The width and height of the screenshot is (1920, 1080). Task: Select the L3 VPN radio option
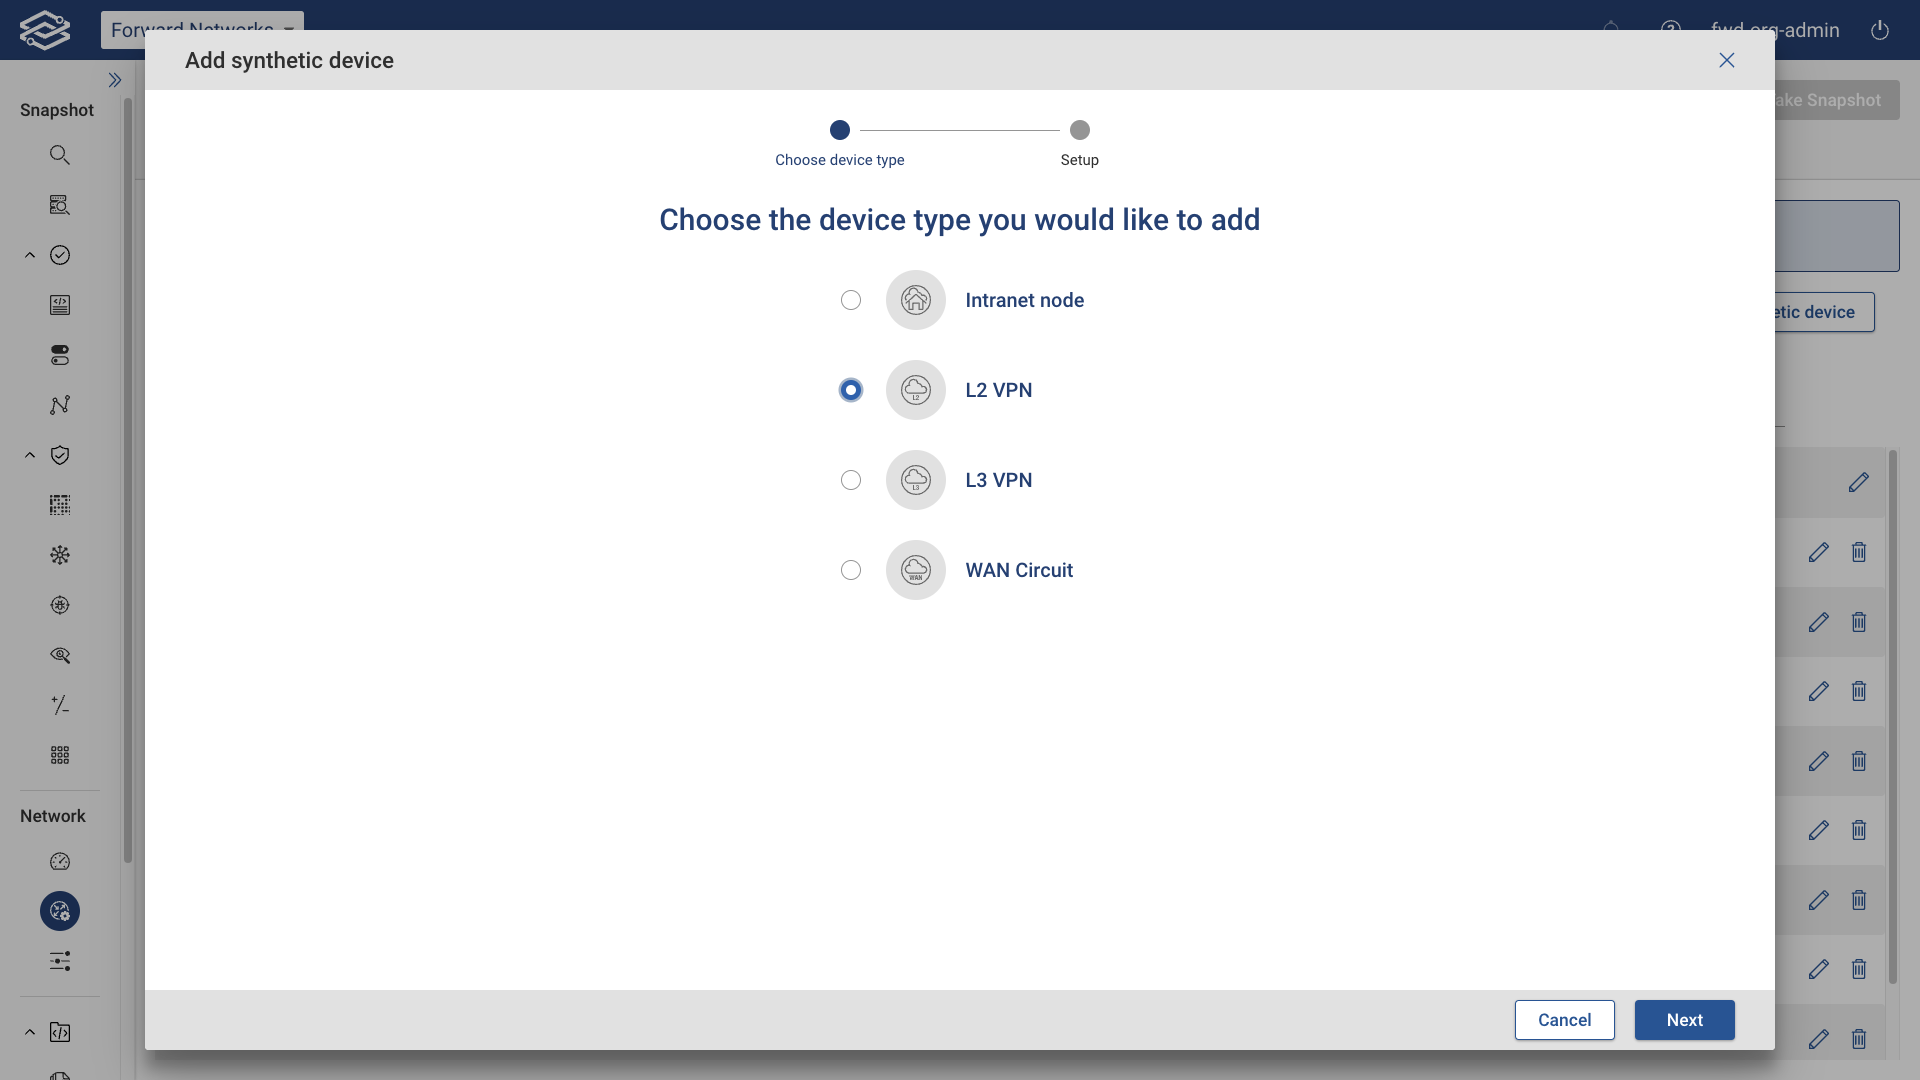coord(851,480)
